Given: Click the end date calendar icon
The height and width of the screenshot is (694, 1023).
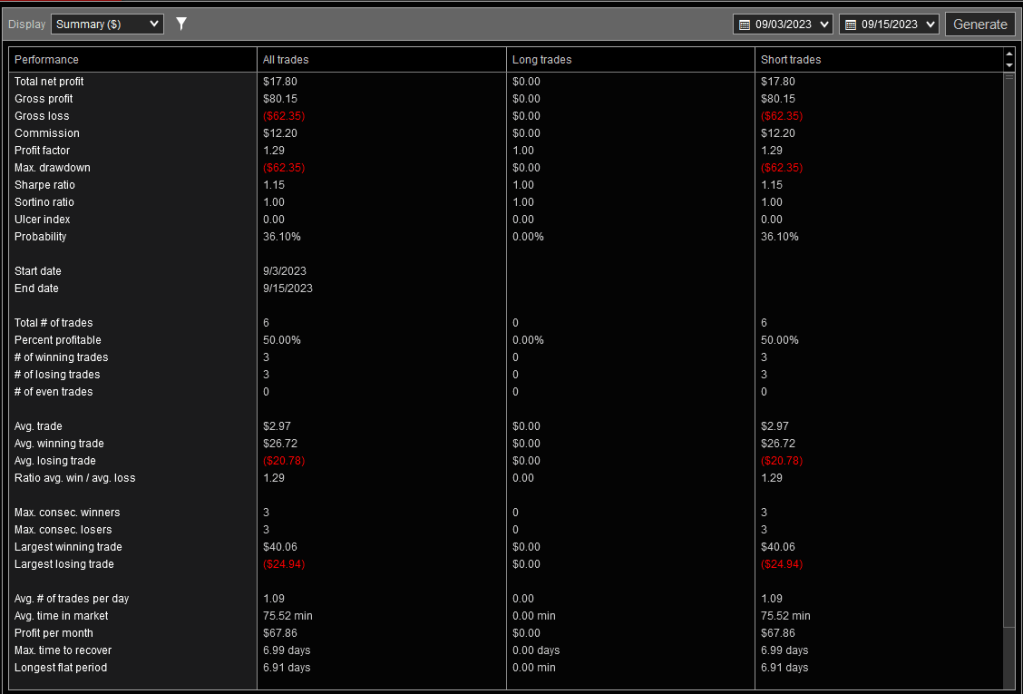Looking at the screenshot, I should (x=850, y=24).
